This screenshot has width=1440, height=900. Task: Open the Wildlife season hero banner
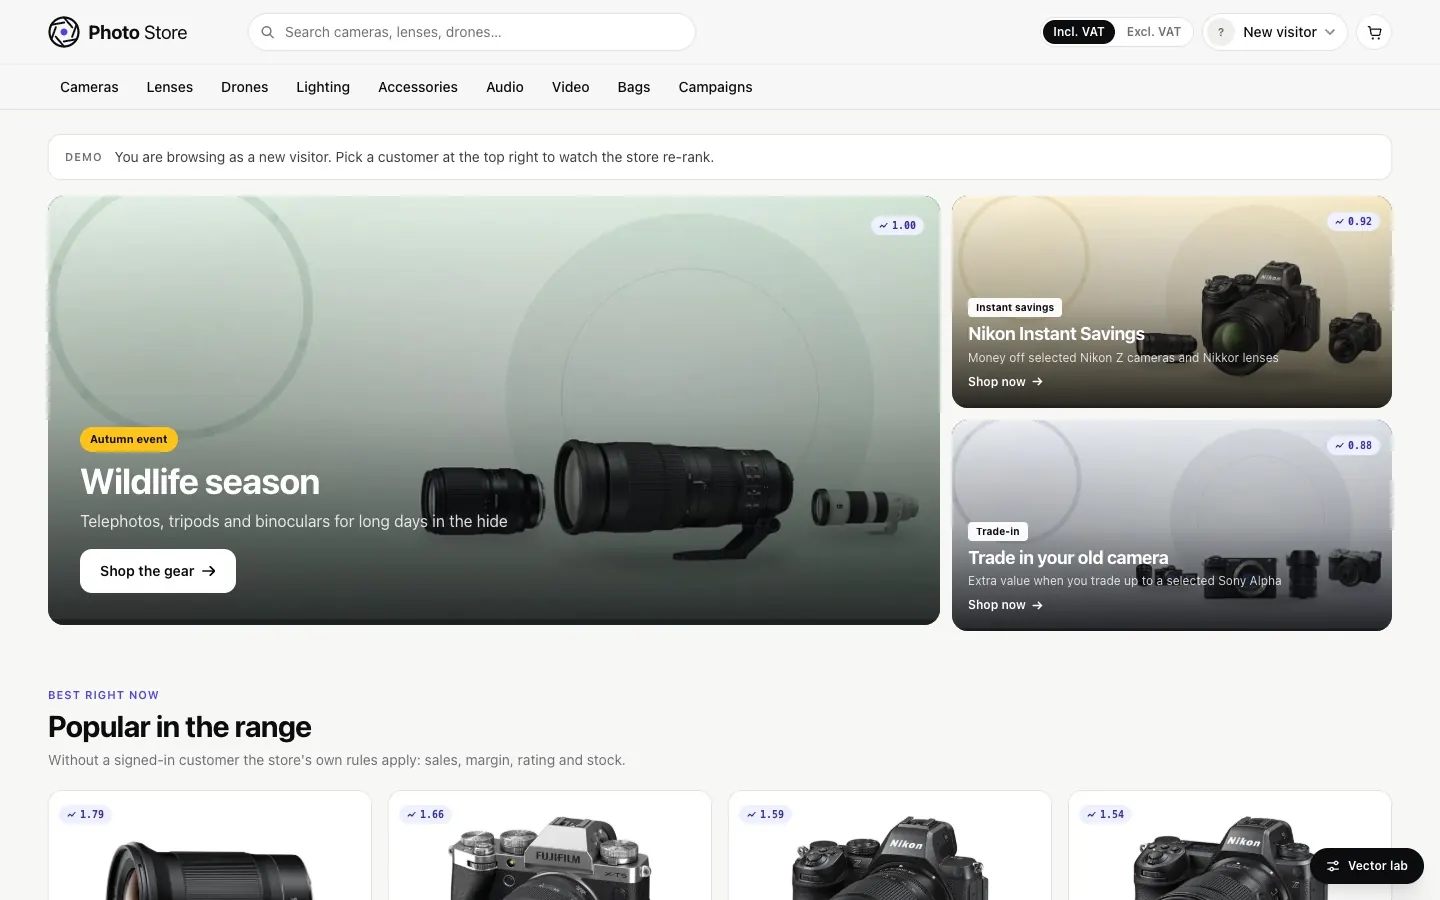coord(494,410)
